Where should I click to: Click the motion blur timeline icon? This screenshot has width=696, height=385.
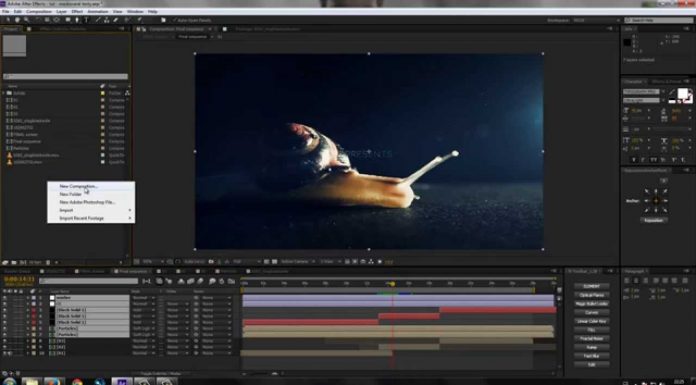point(200,281)
